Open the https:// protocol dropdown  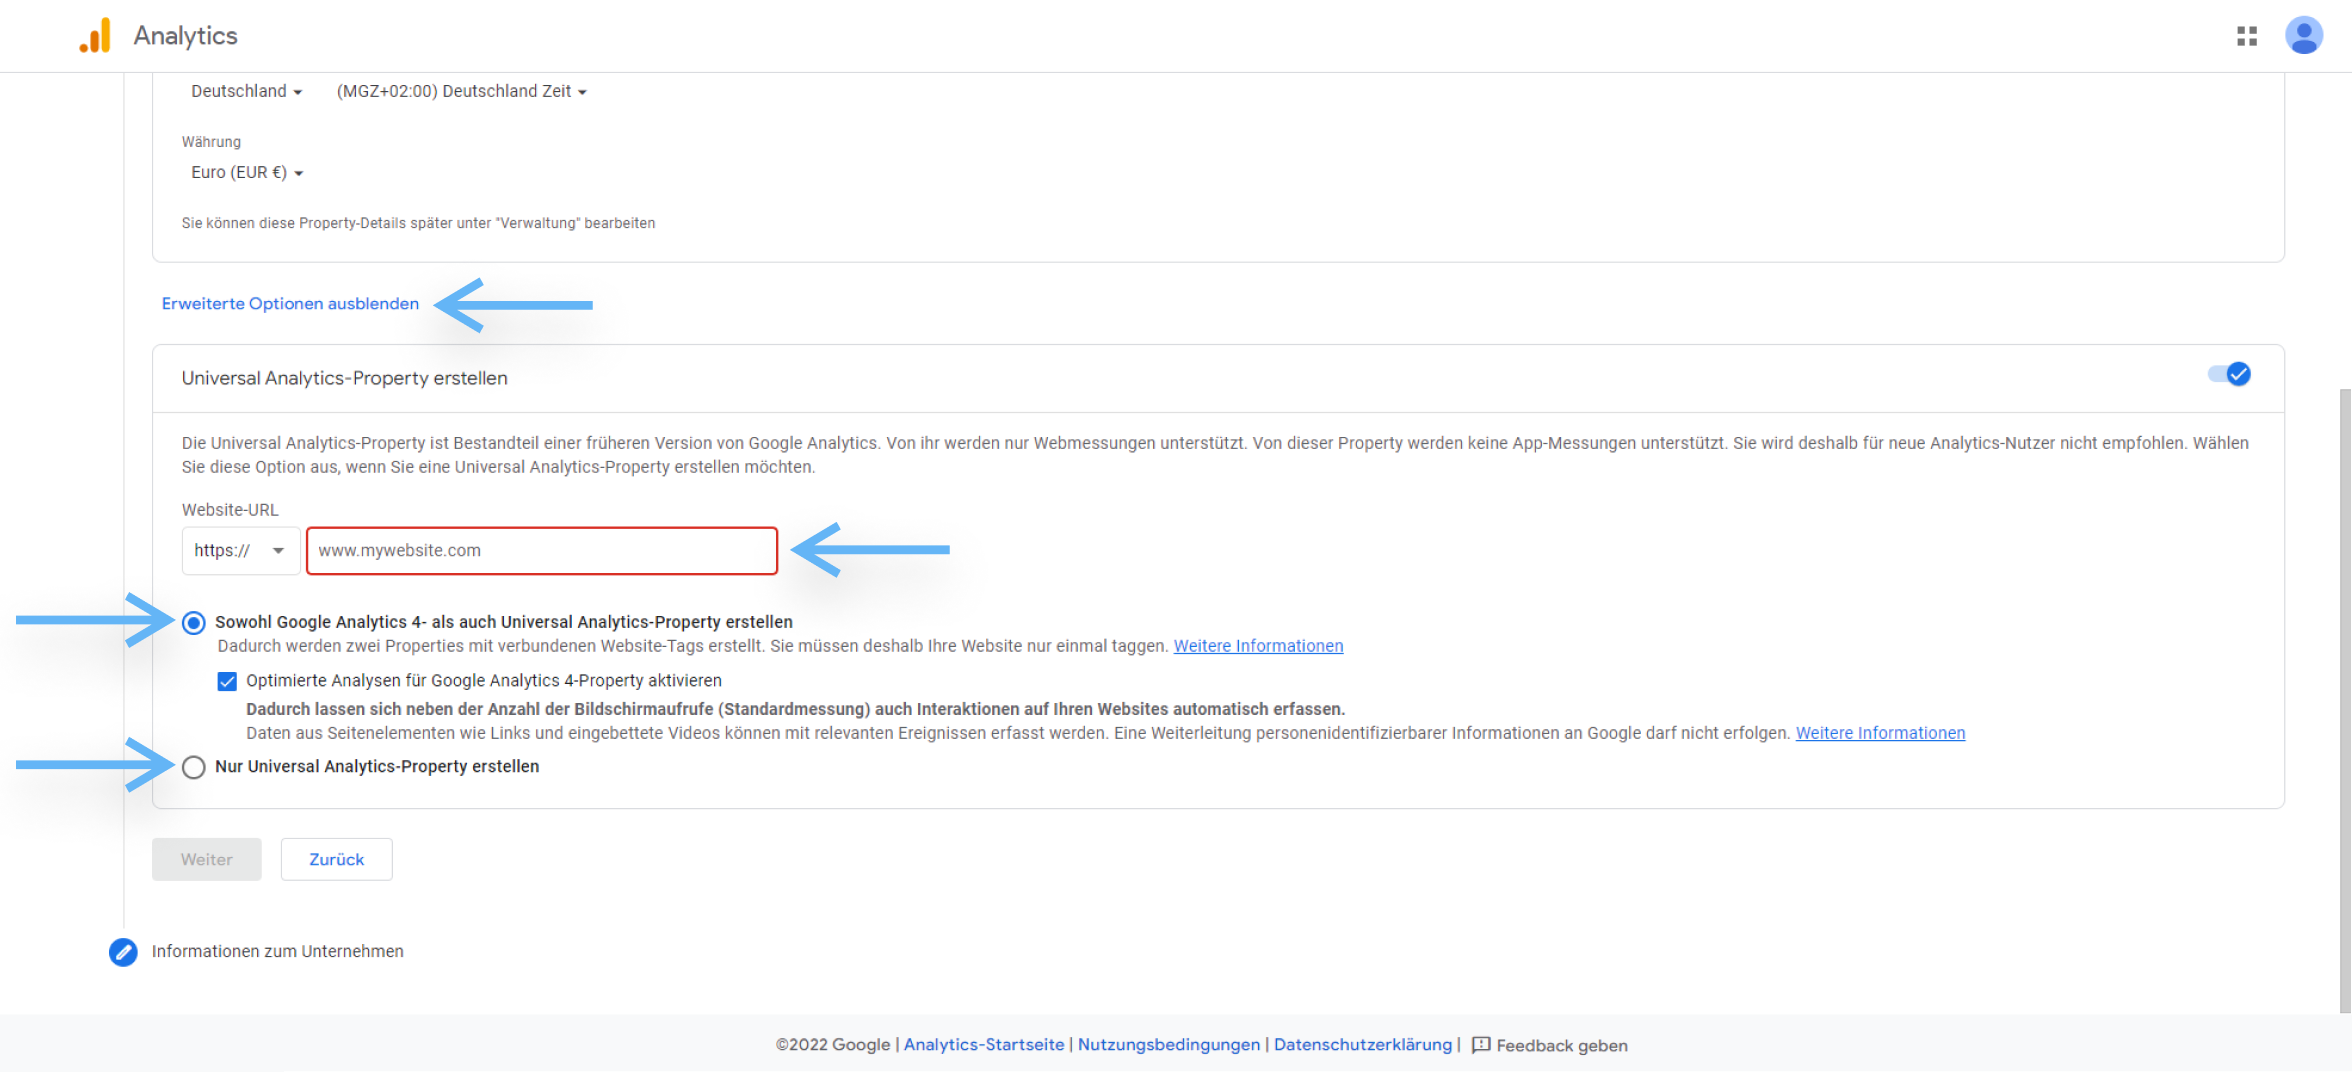pos(240,551)
